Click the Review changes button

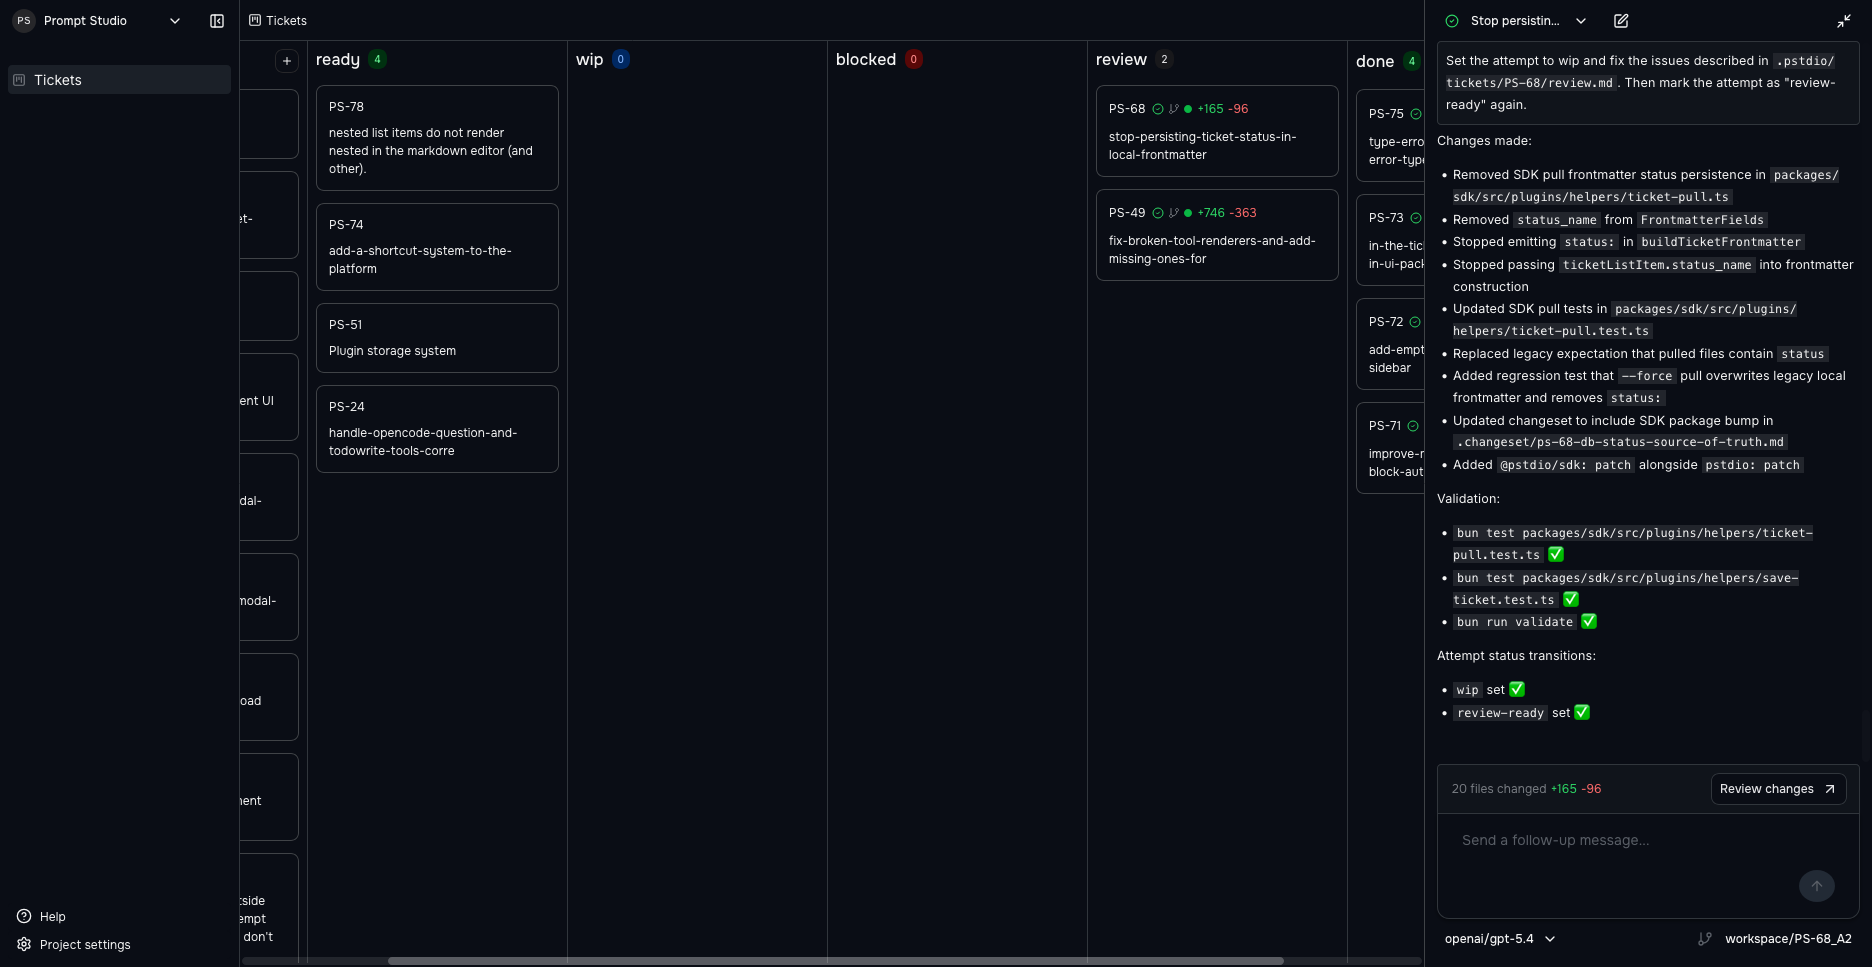(x=1778, y=788)
